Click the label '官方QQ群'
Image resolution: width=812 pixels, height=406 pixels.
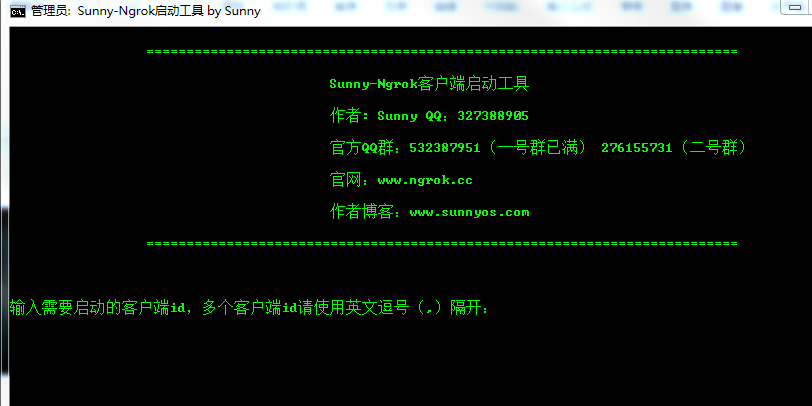pyautogui.click(x=361, y=148)
